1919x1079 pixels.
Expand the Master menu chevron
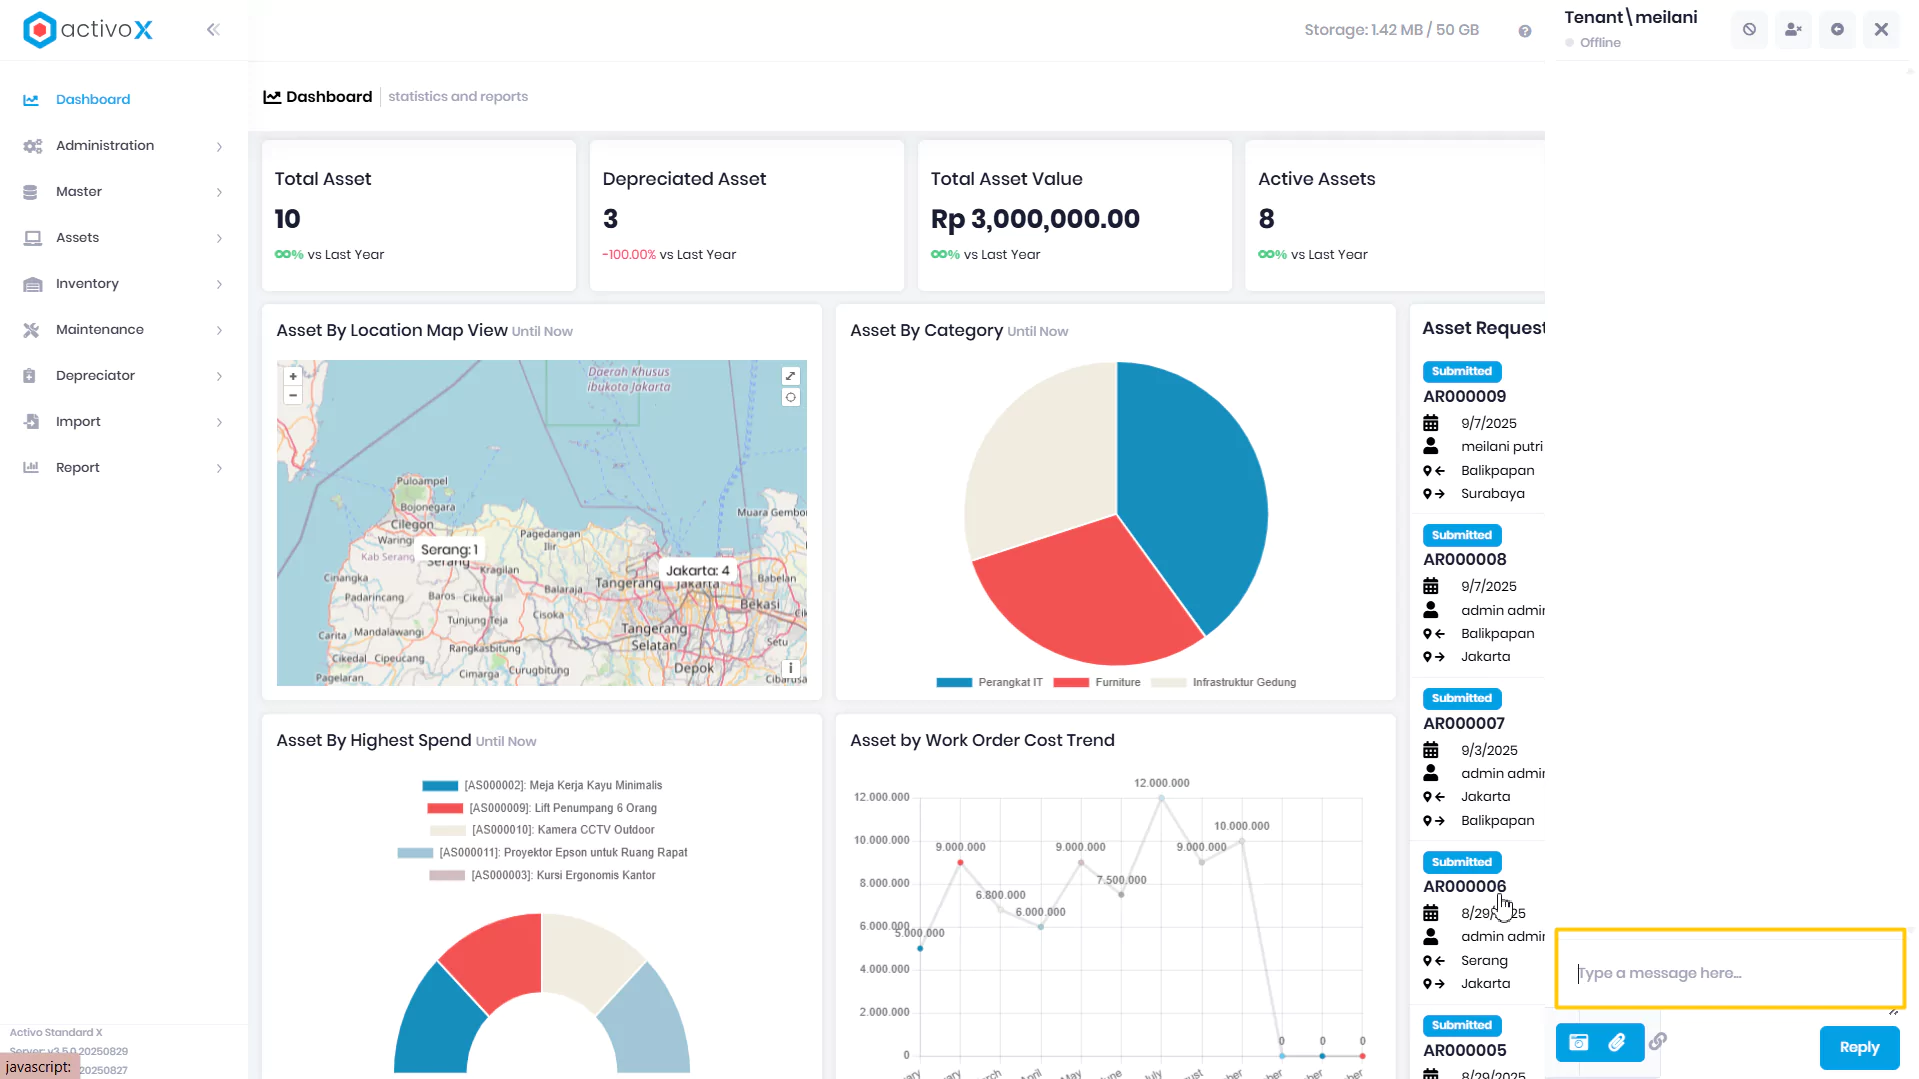[219, 193]
